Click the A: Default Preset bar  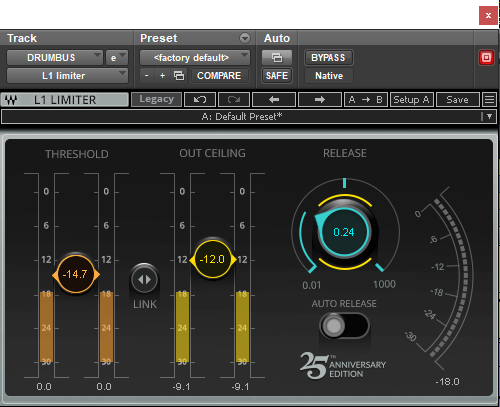pos(249,117)
